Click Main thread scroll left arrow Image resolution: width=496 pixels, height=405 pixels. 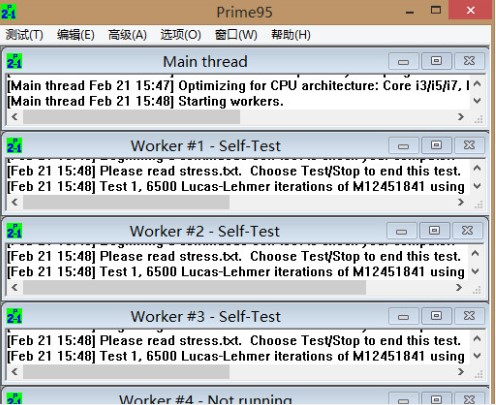click(x=15, y=117)
